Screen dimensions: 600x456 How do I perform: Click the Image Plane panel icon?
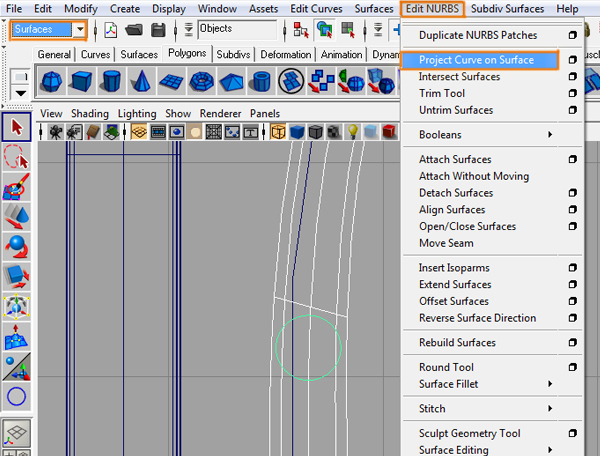[111, 132]
